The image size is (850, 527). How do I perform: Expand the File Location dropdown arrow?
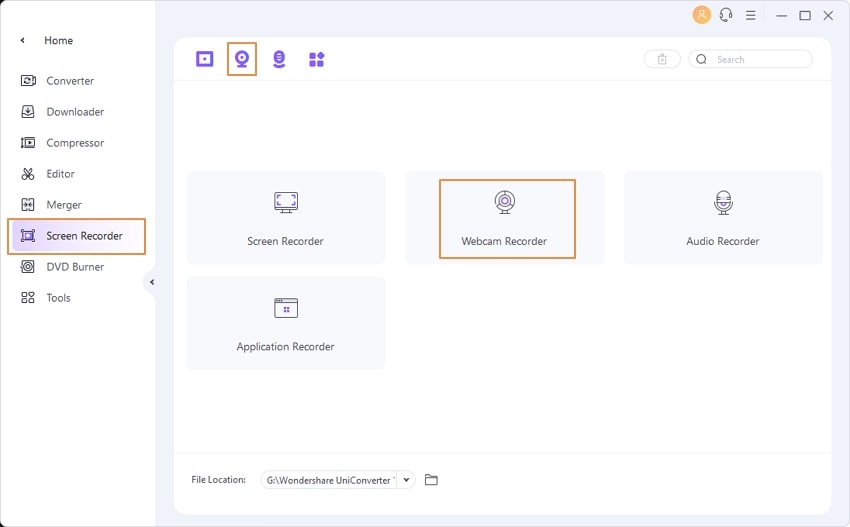(406, 480)
